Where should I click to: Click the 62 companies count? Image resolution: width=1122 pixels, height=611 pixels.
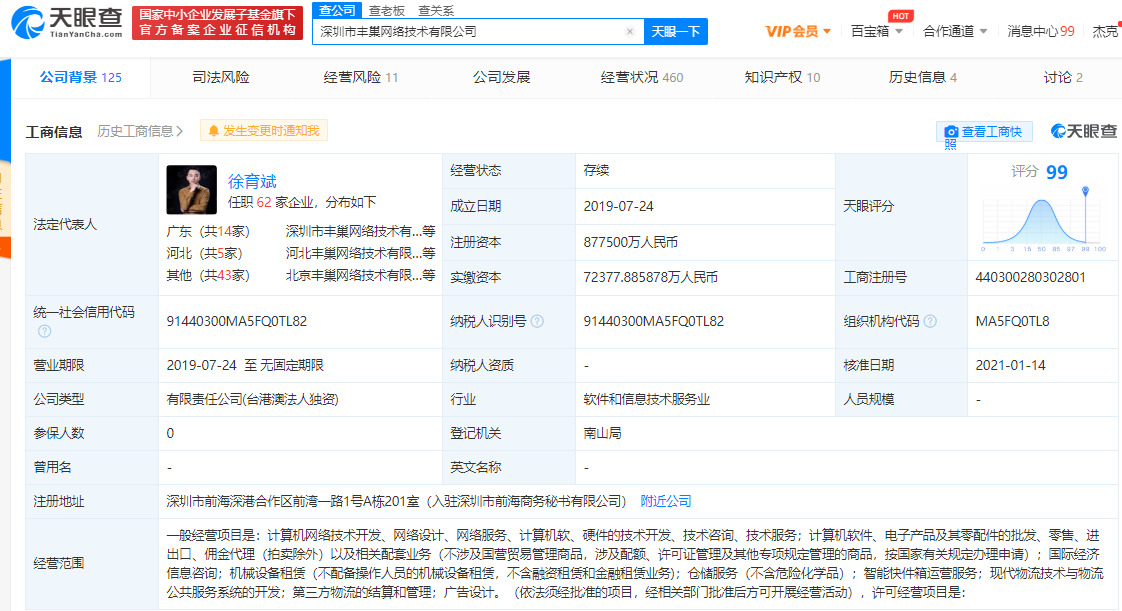[x=264, y=202]
